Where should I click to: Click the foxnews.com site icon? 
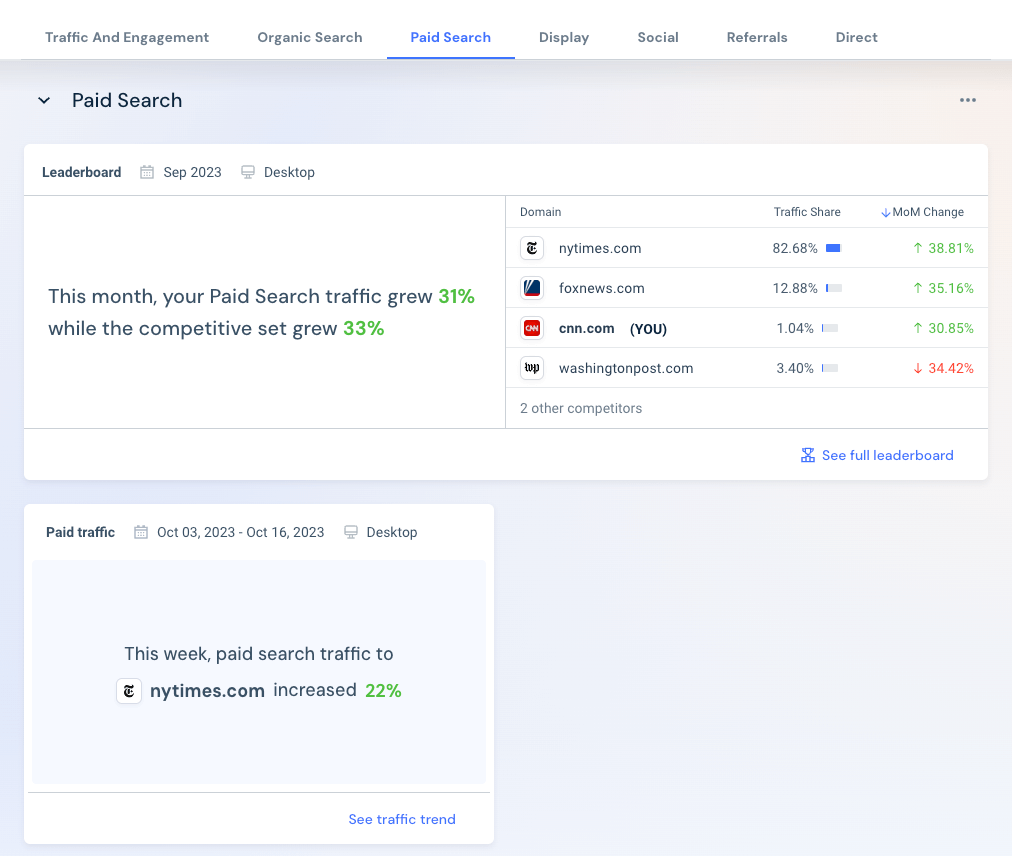(532, 288)
